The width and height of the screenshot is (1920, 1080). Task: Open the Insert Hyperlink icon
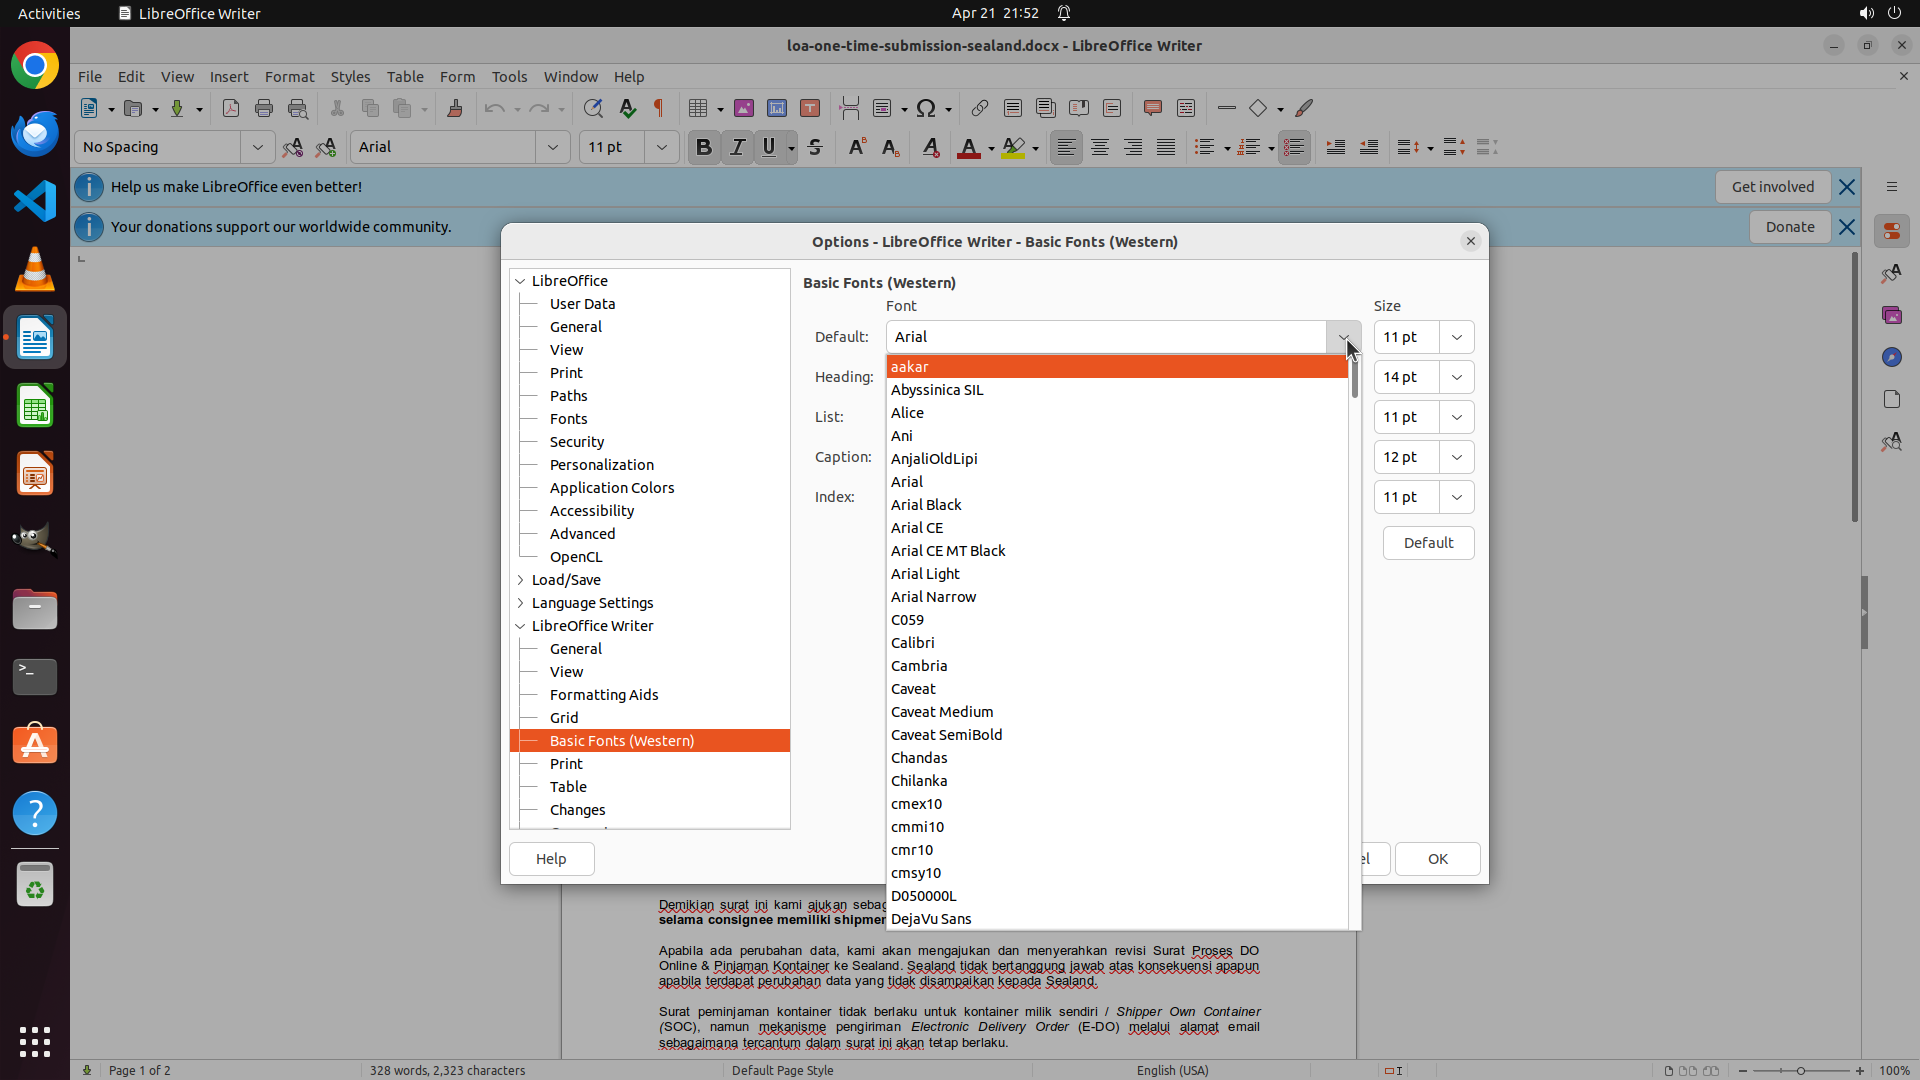pos(980,108)
